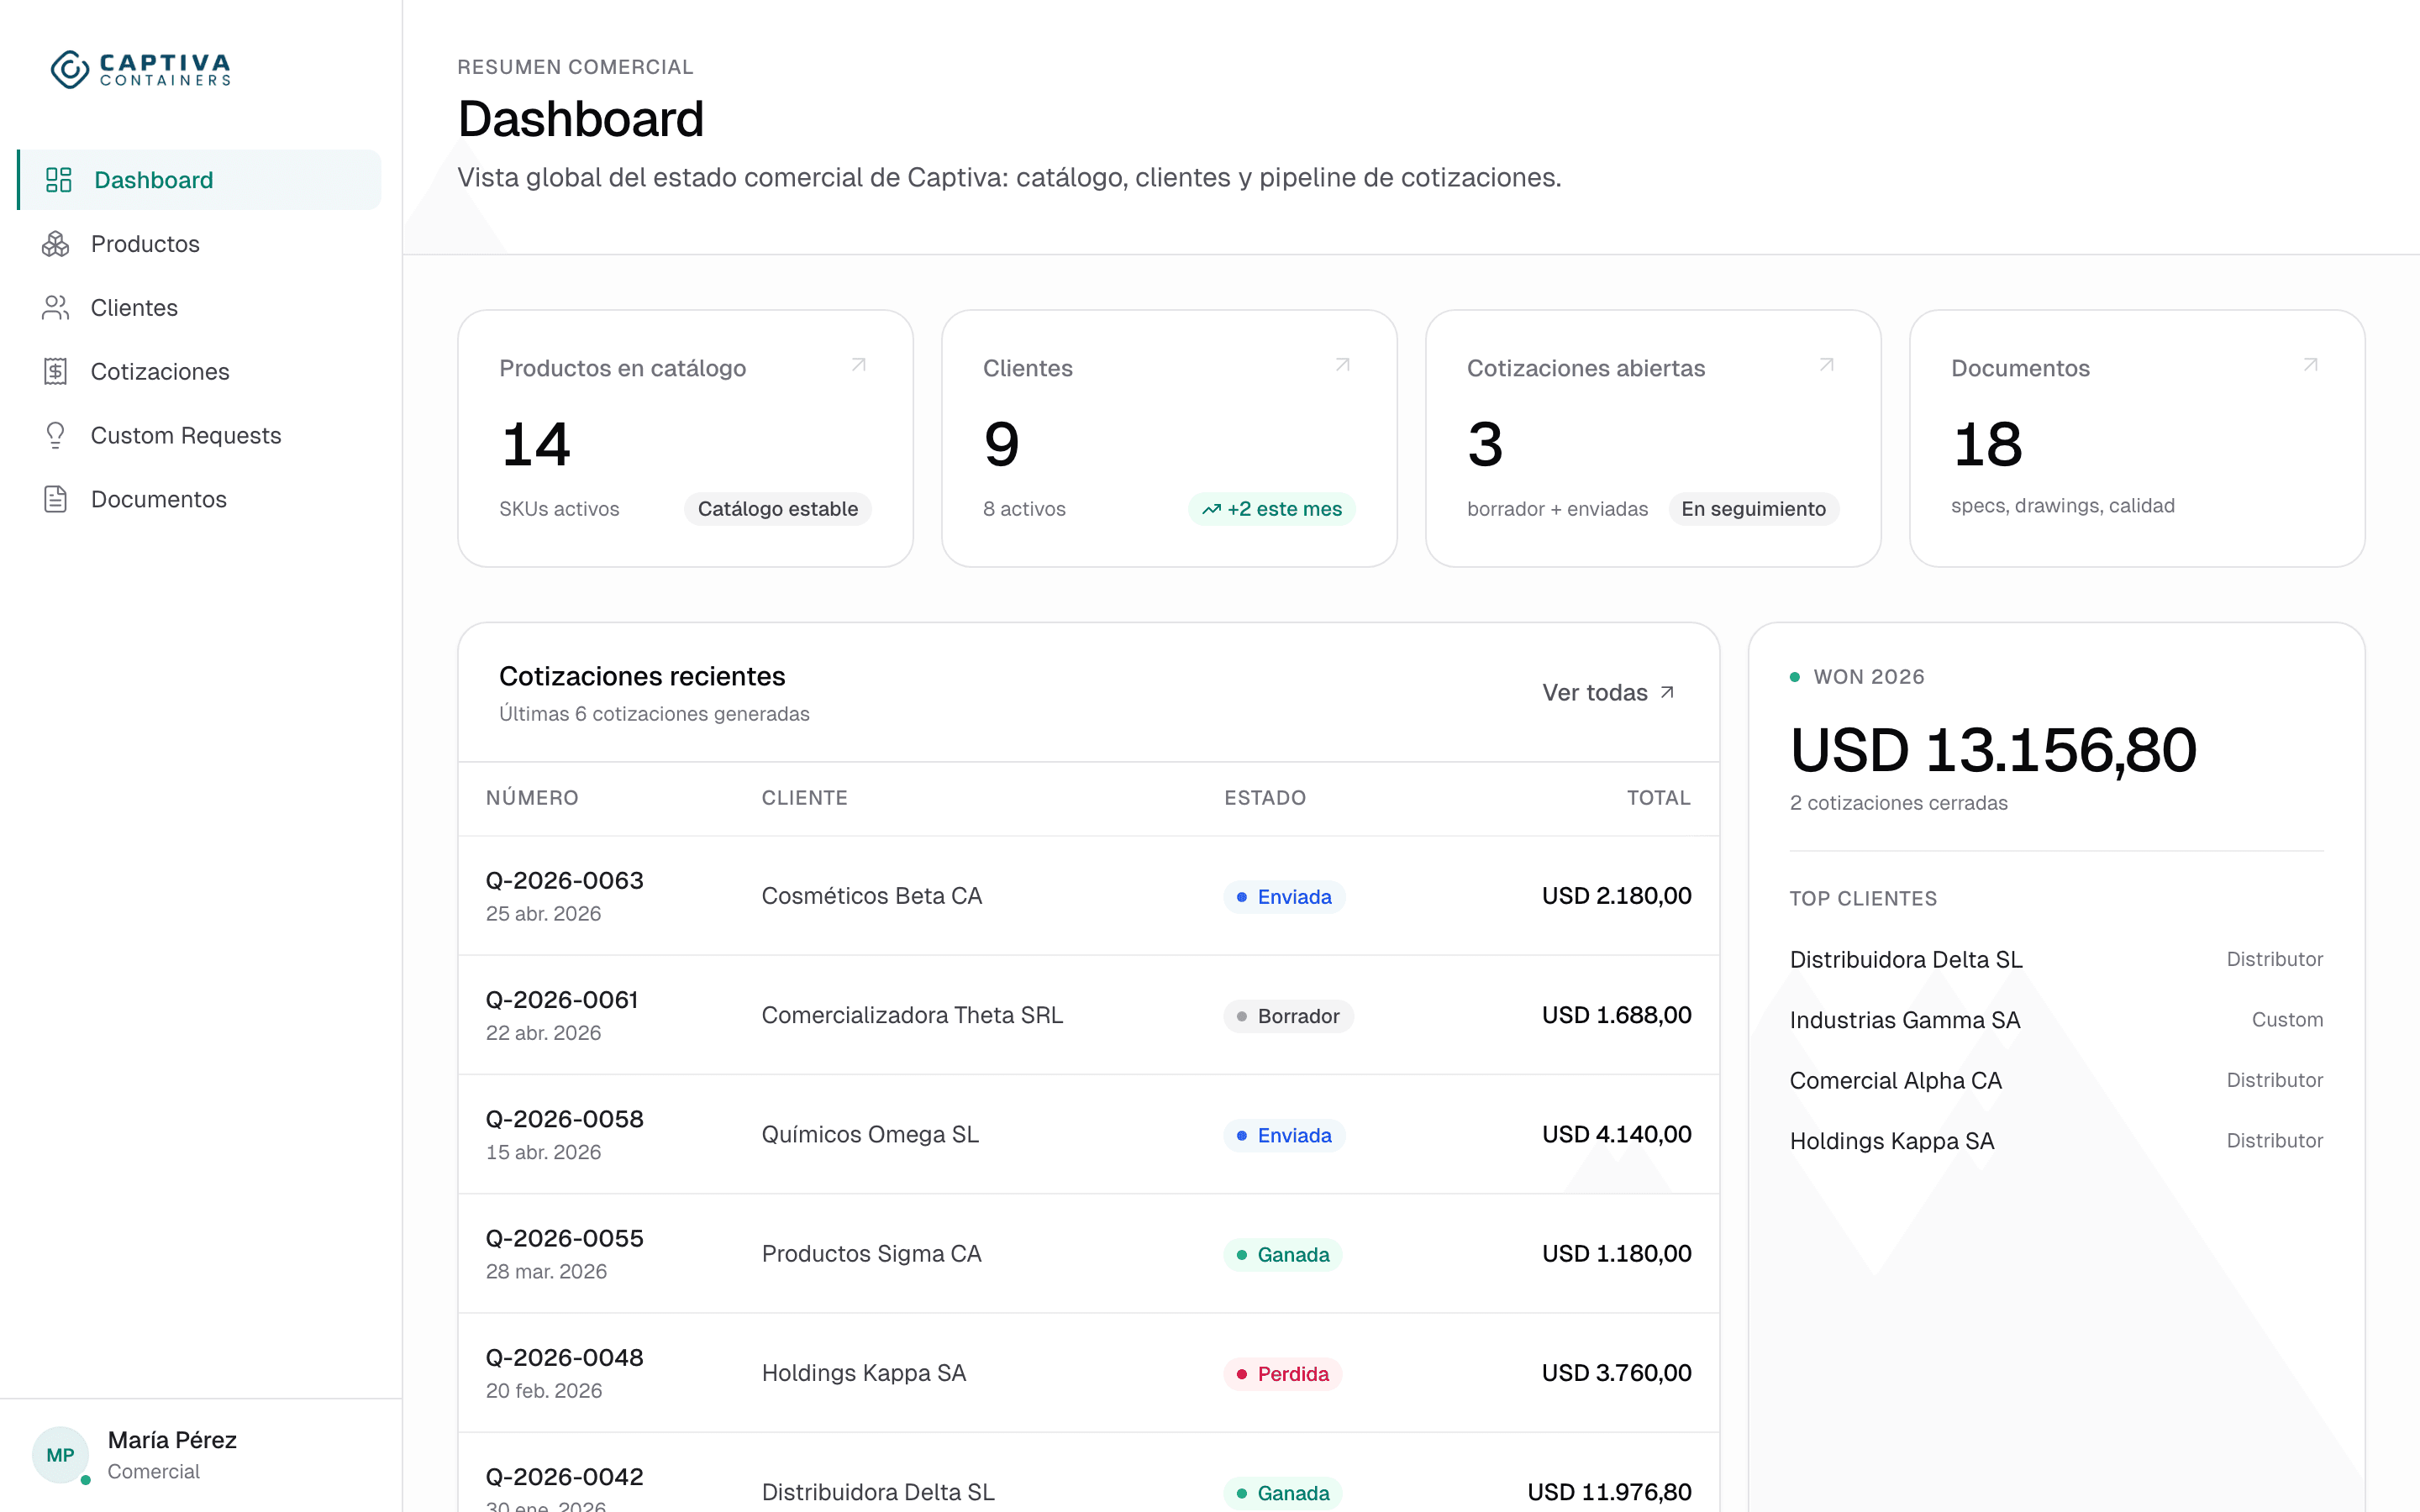Select Cosméticos Beta CA client cell

point(872,896)
